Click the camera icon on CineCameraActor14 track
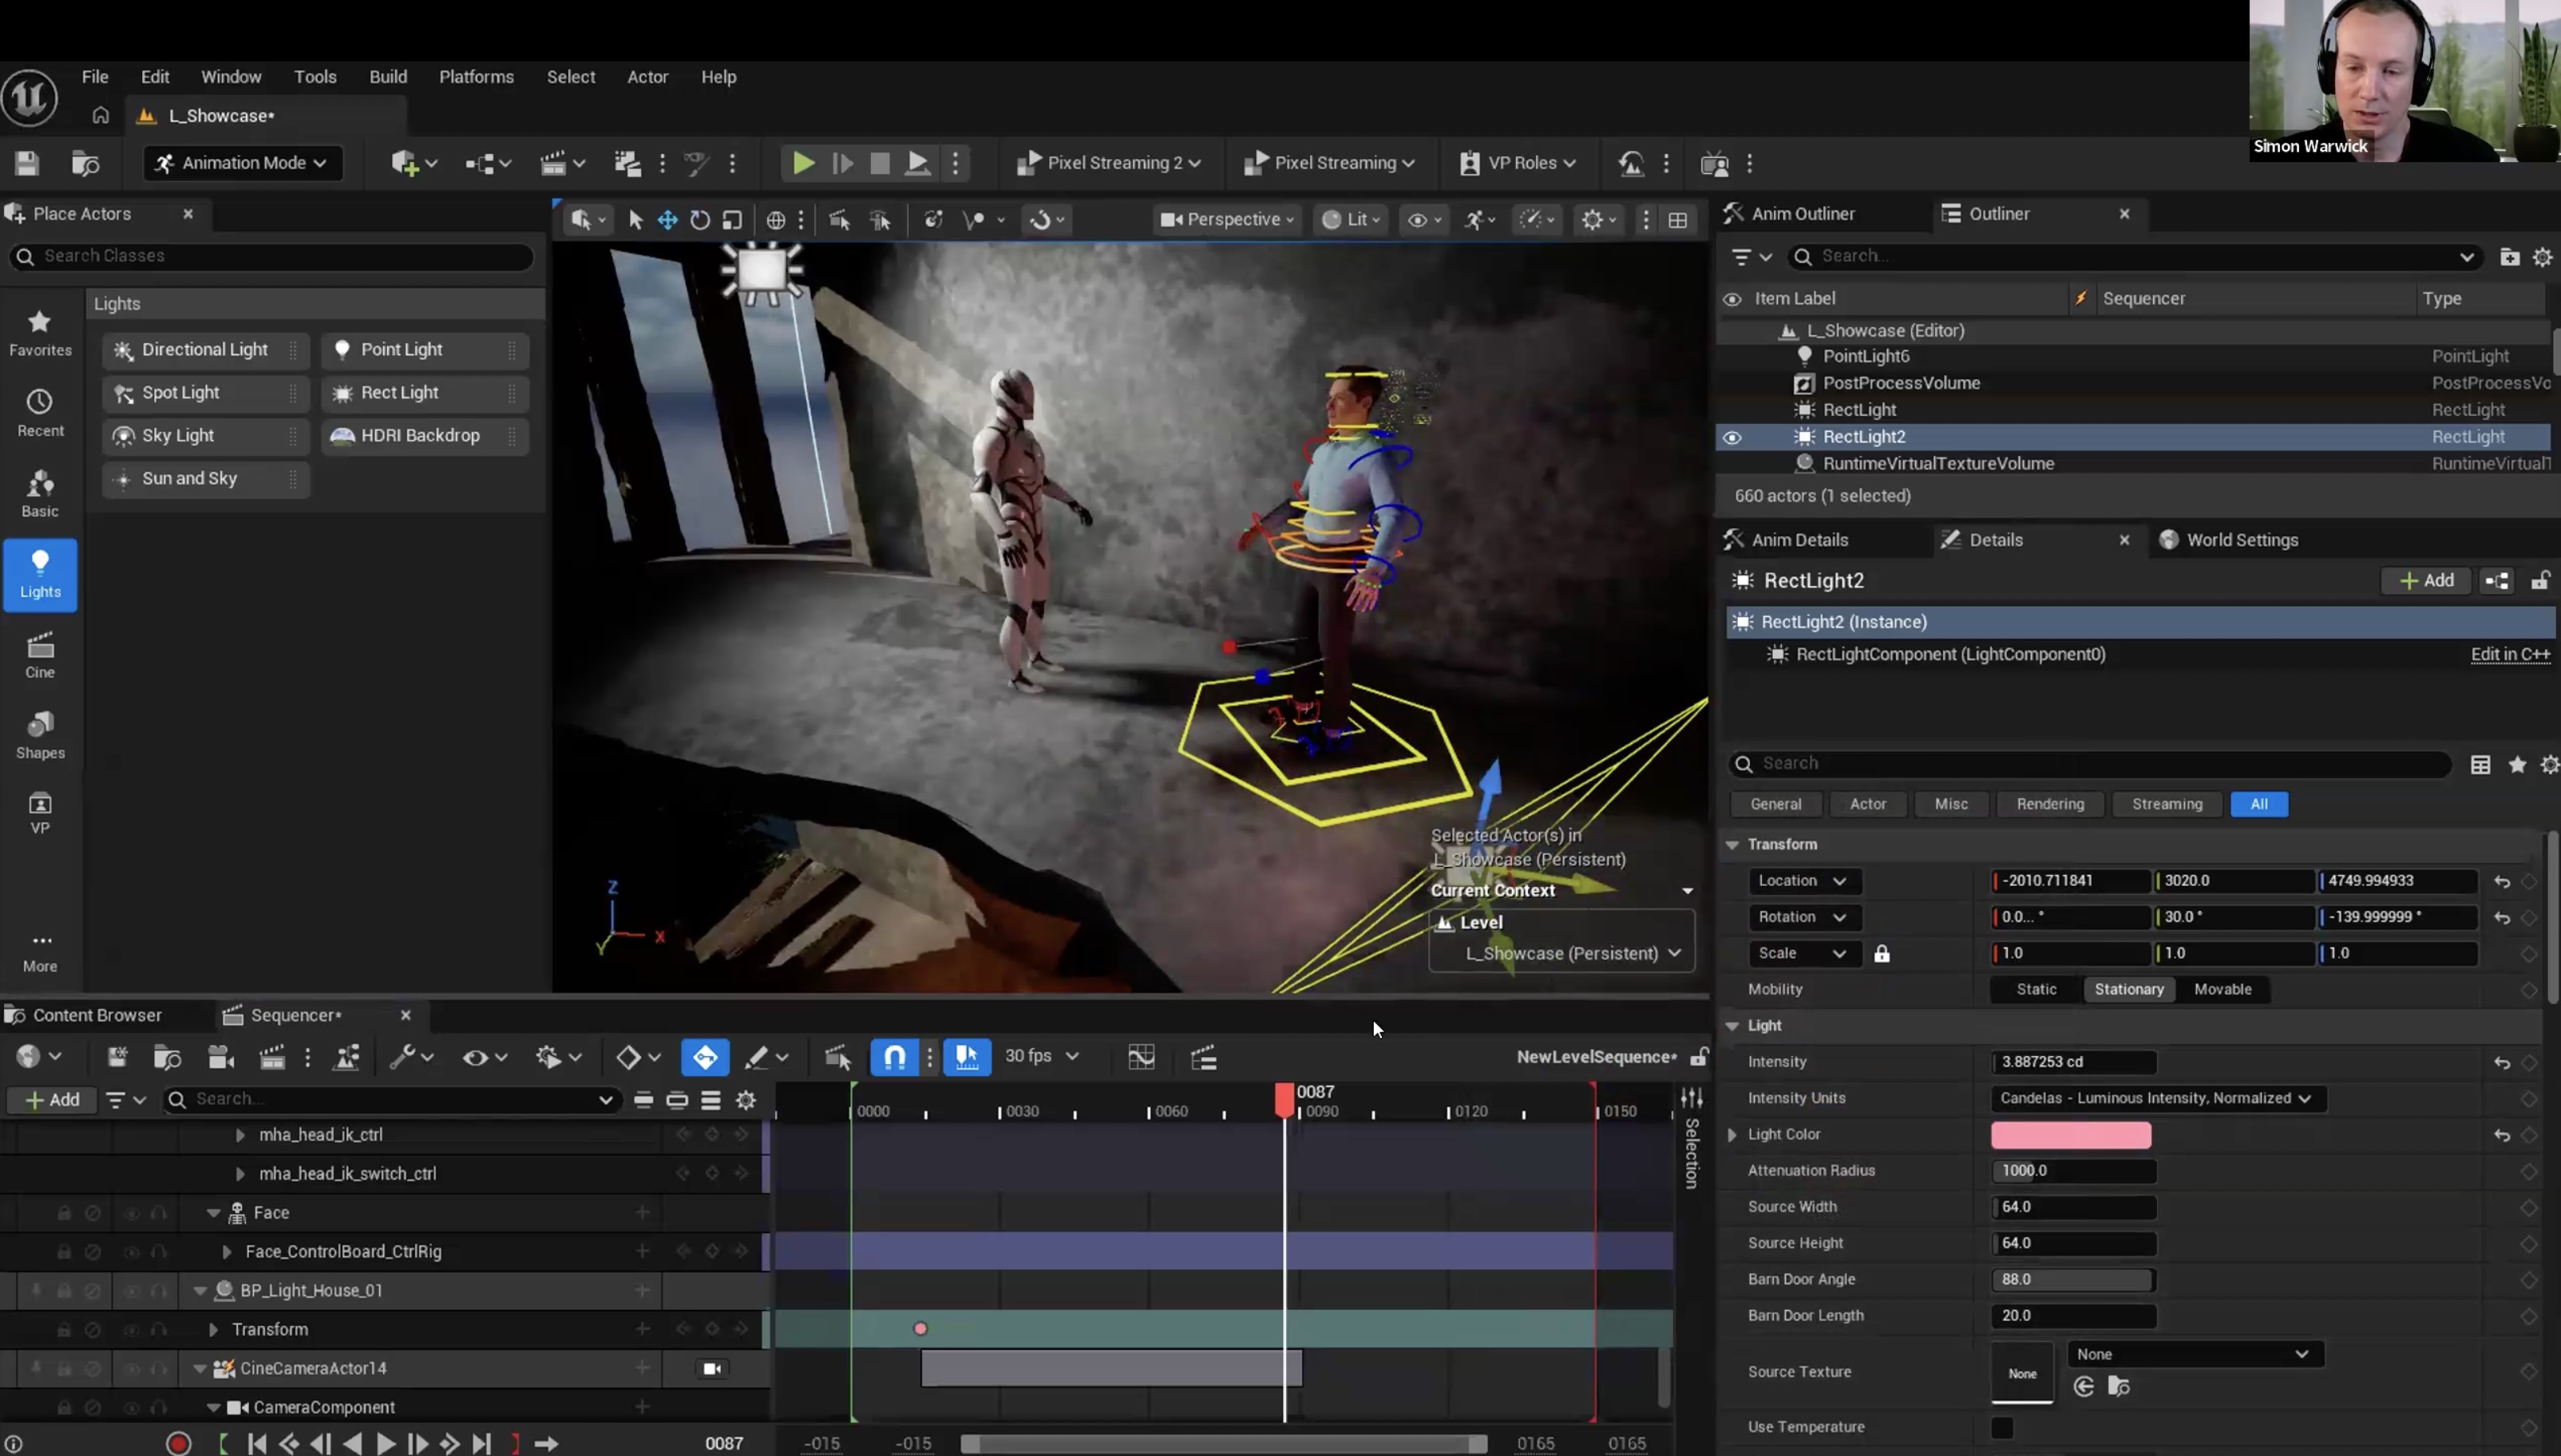 712,1368
